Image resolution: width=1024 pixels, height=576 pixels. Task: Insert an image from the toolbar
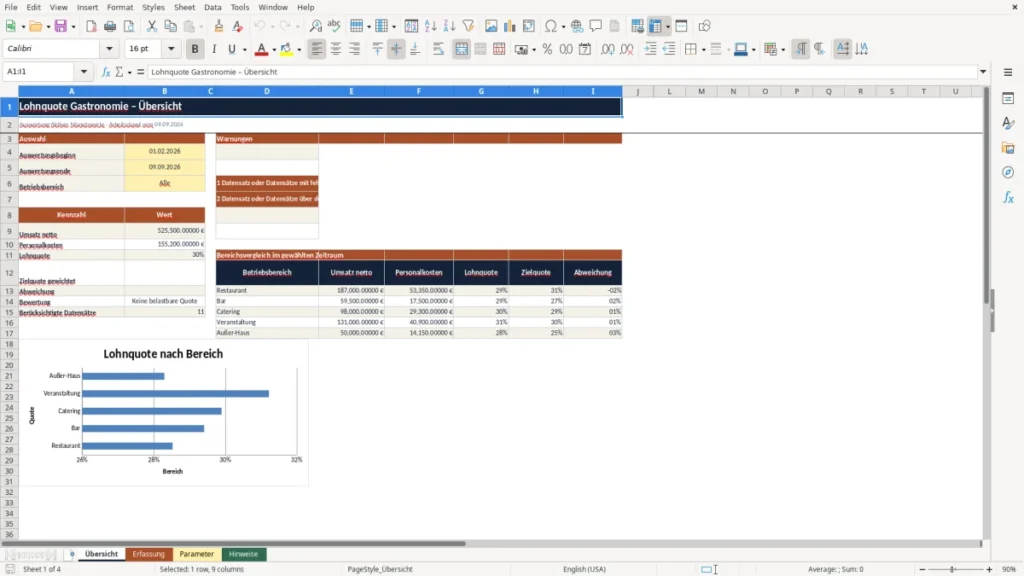coord(490,26)
